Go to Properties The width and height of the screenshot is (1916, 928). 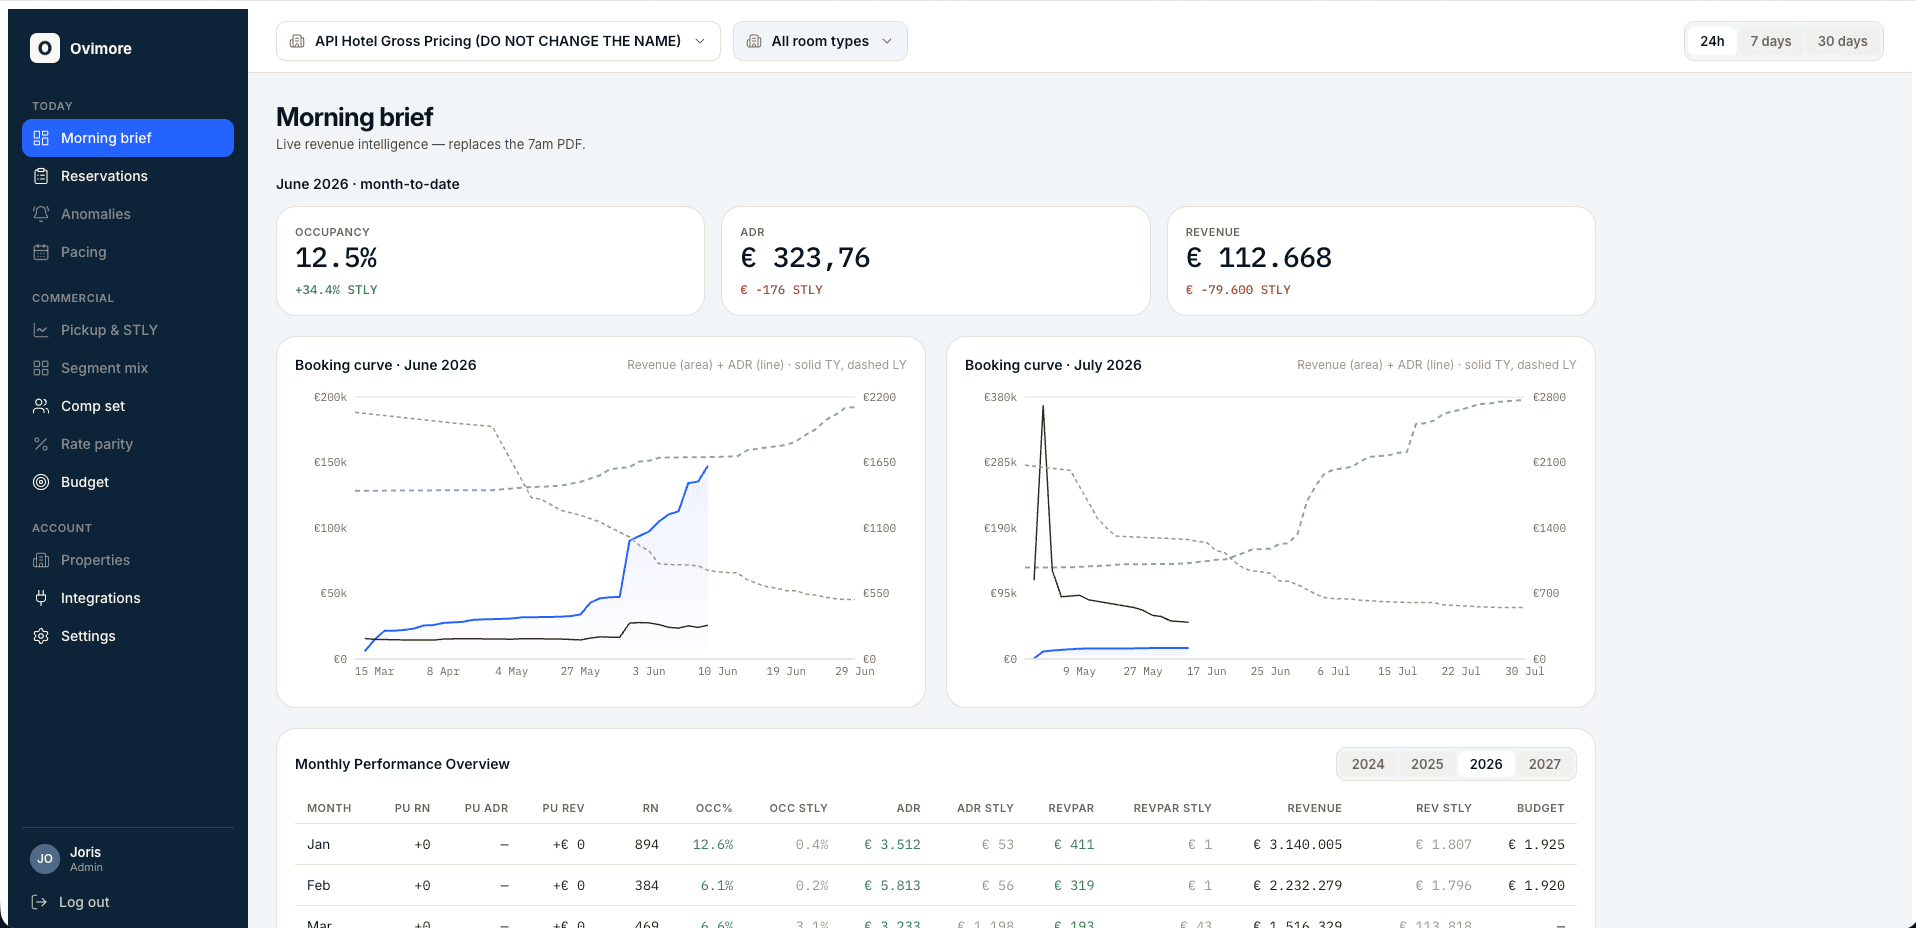tap(128, 560)
